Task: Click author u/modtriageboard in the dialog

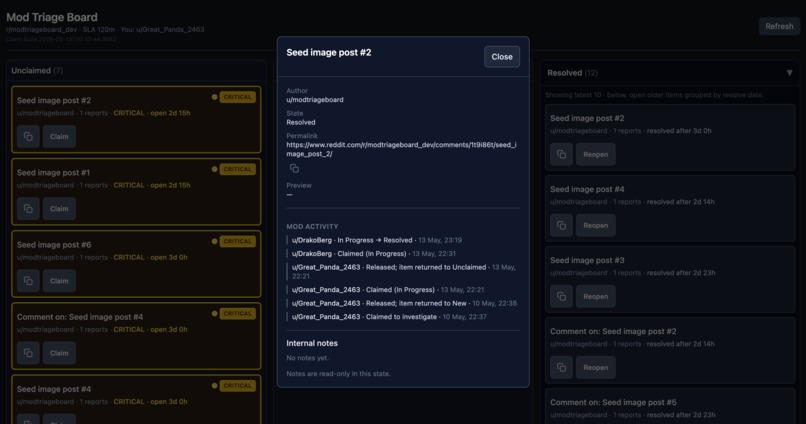Action: pyautogui.click(x=315, y=100)
